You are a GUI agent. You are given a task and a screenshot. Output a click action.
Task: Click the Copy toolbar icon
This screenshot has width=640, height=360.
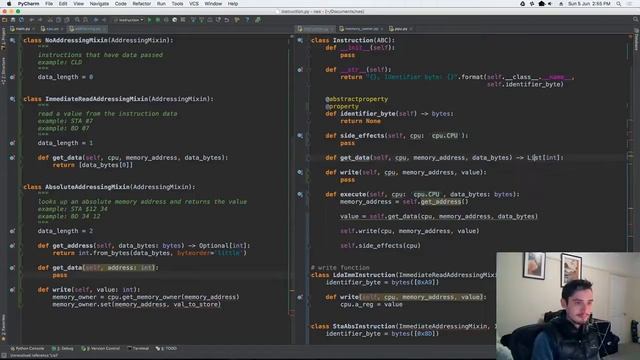[58, 20]
